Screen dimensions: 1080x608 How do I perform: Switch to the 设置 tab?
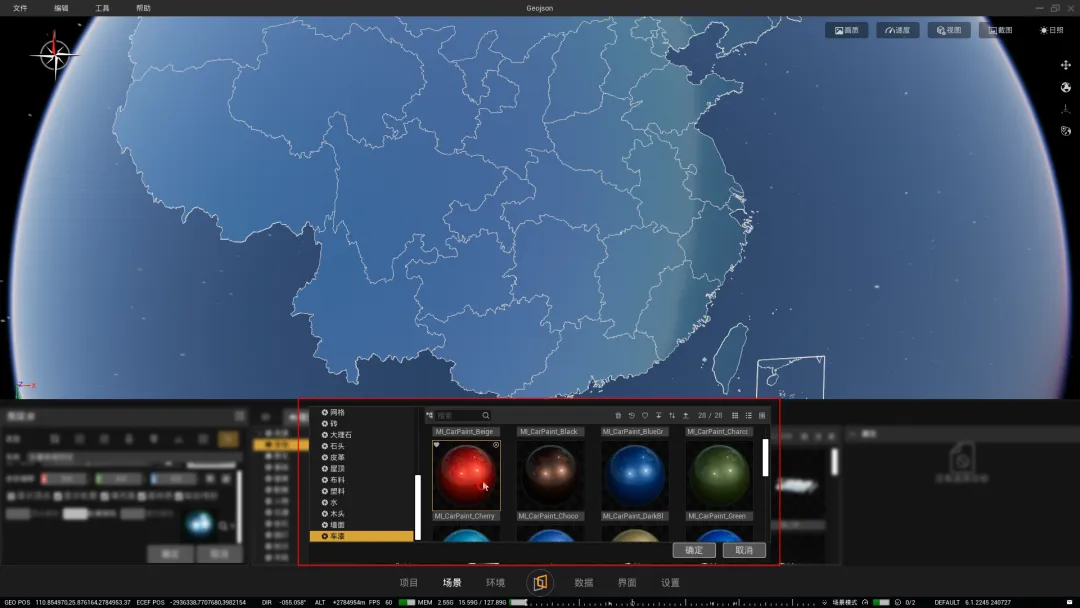coord(671,583)
